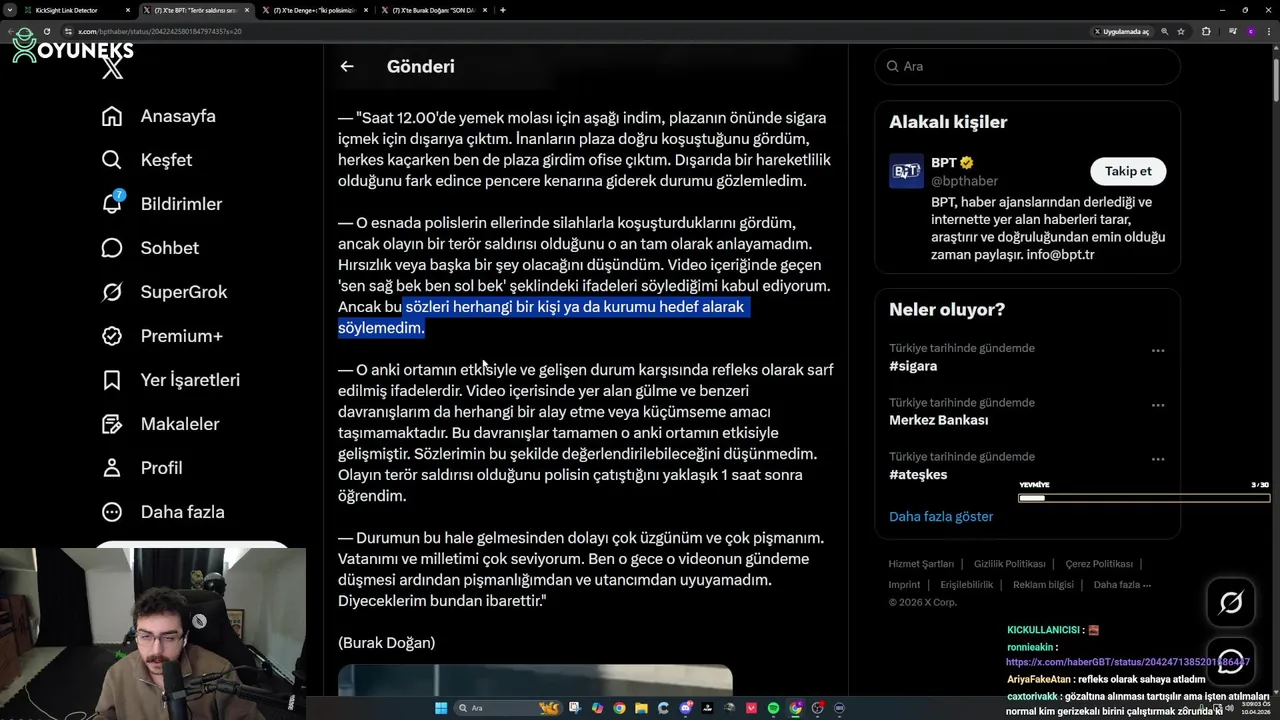Click the (Burak Doğan) signature text
Screen dimensions: 1280x720
click(386, 643)
